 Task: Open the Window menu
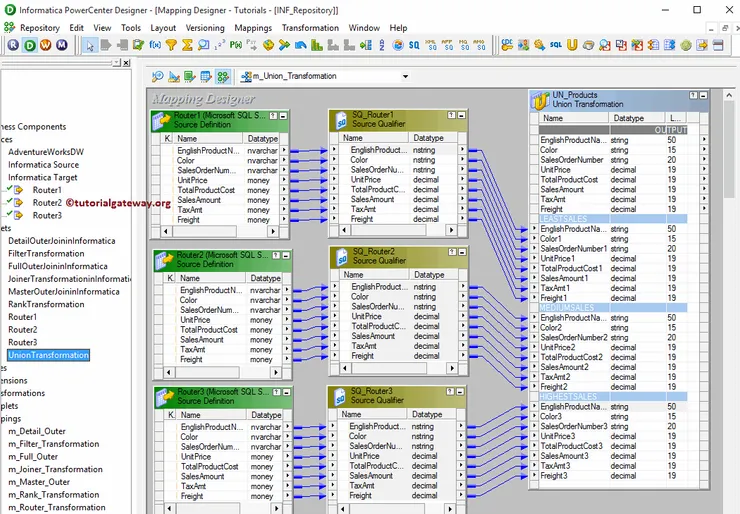[364, 28]
